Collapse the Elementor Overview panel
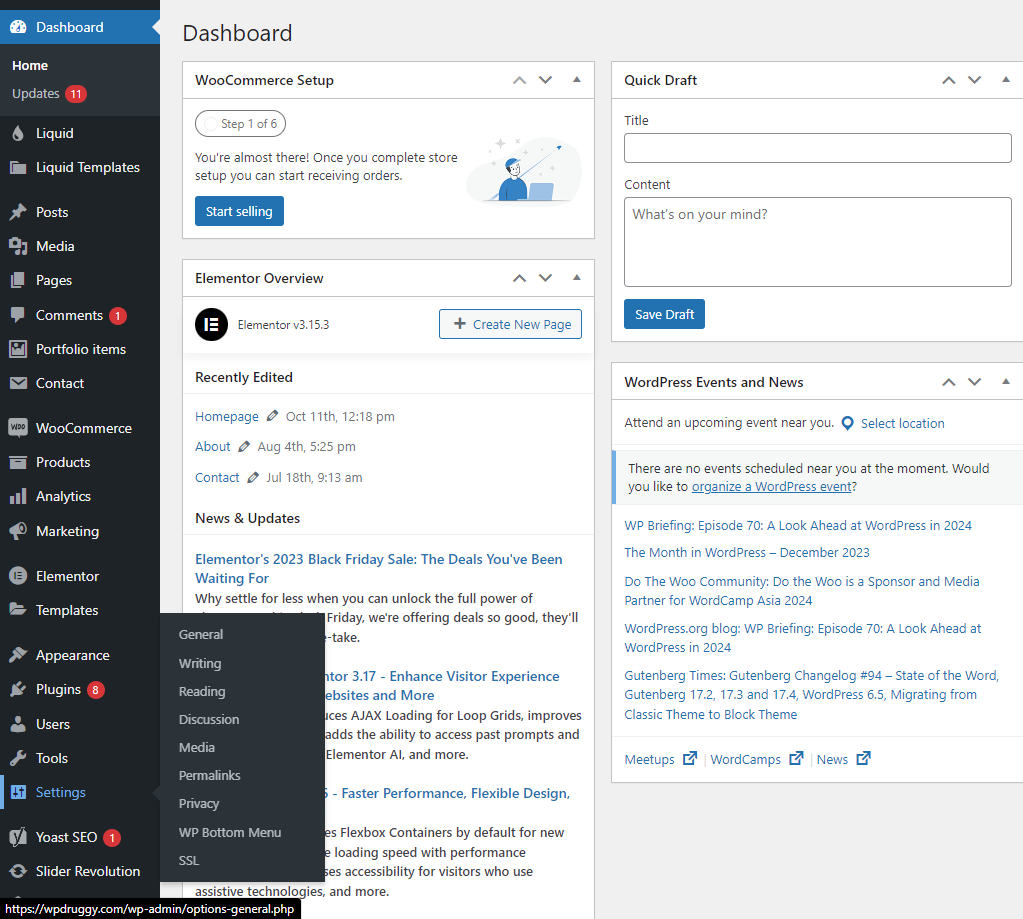The height and width of the screenshot is (919, 1023). coord(577,278)
